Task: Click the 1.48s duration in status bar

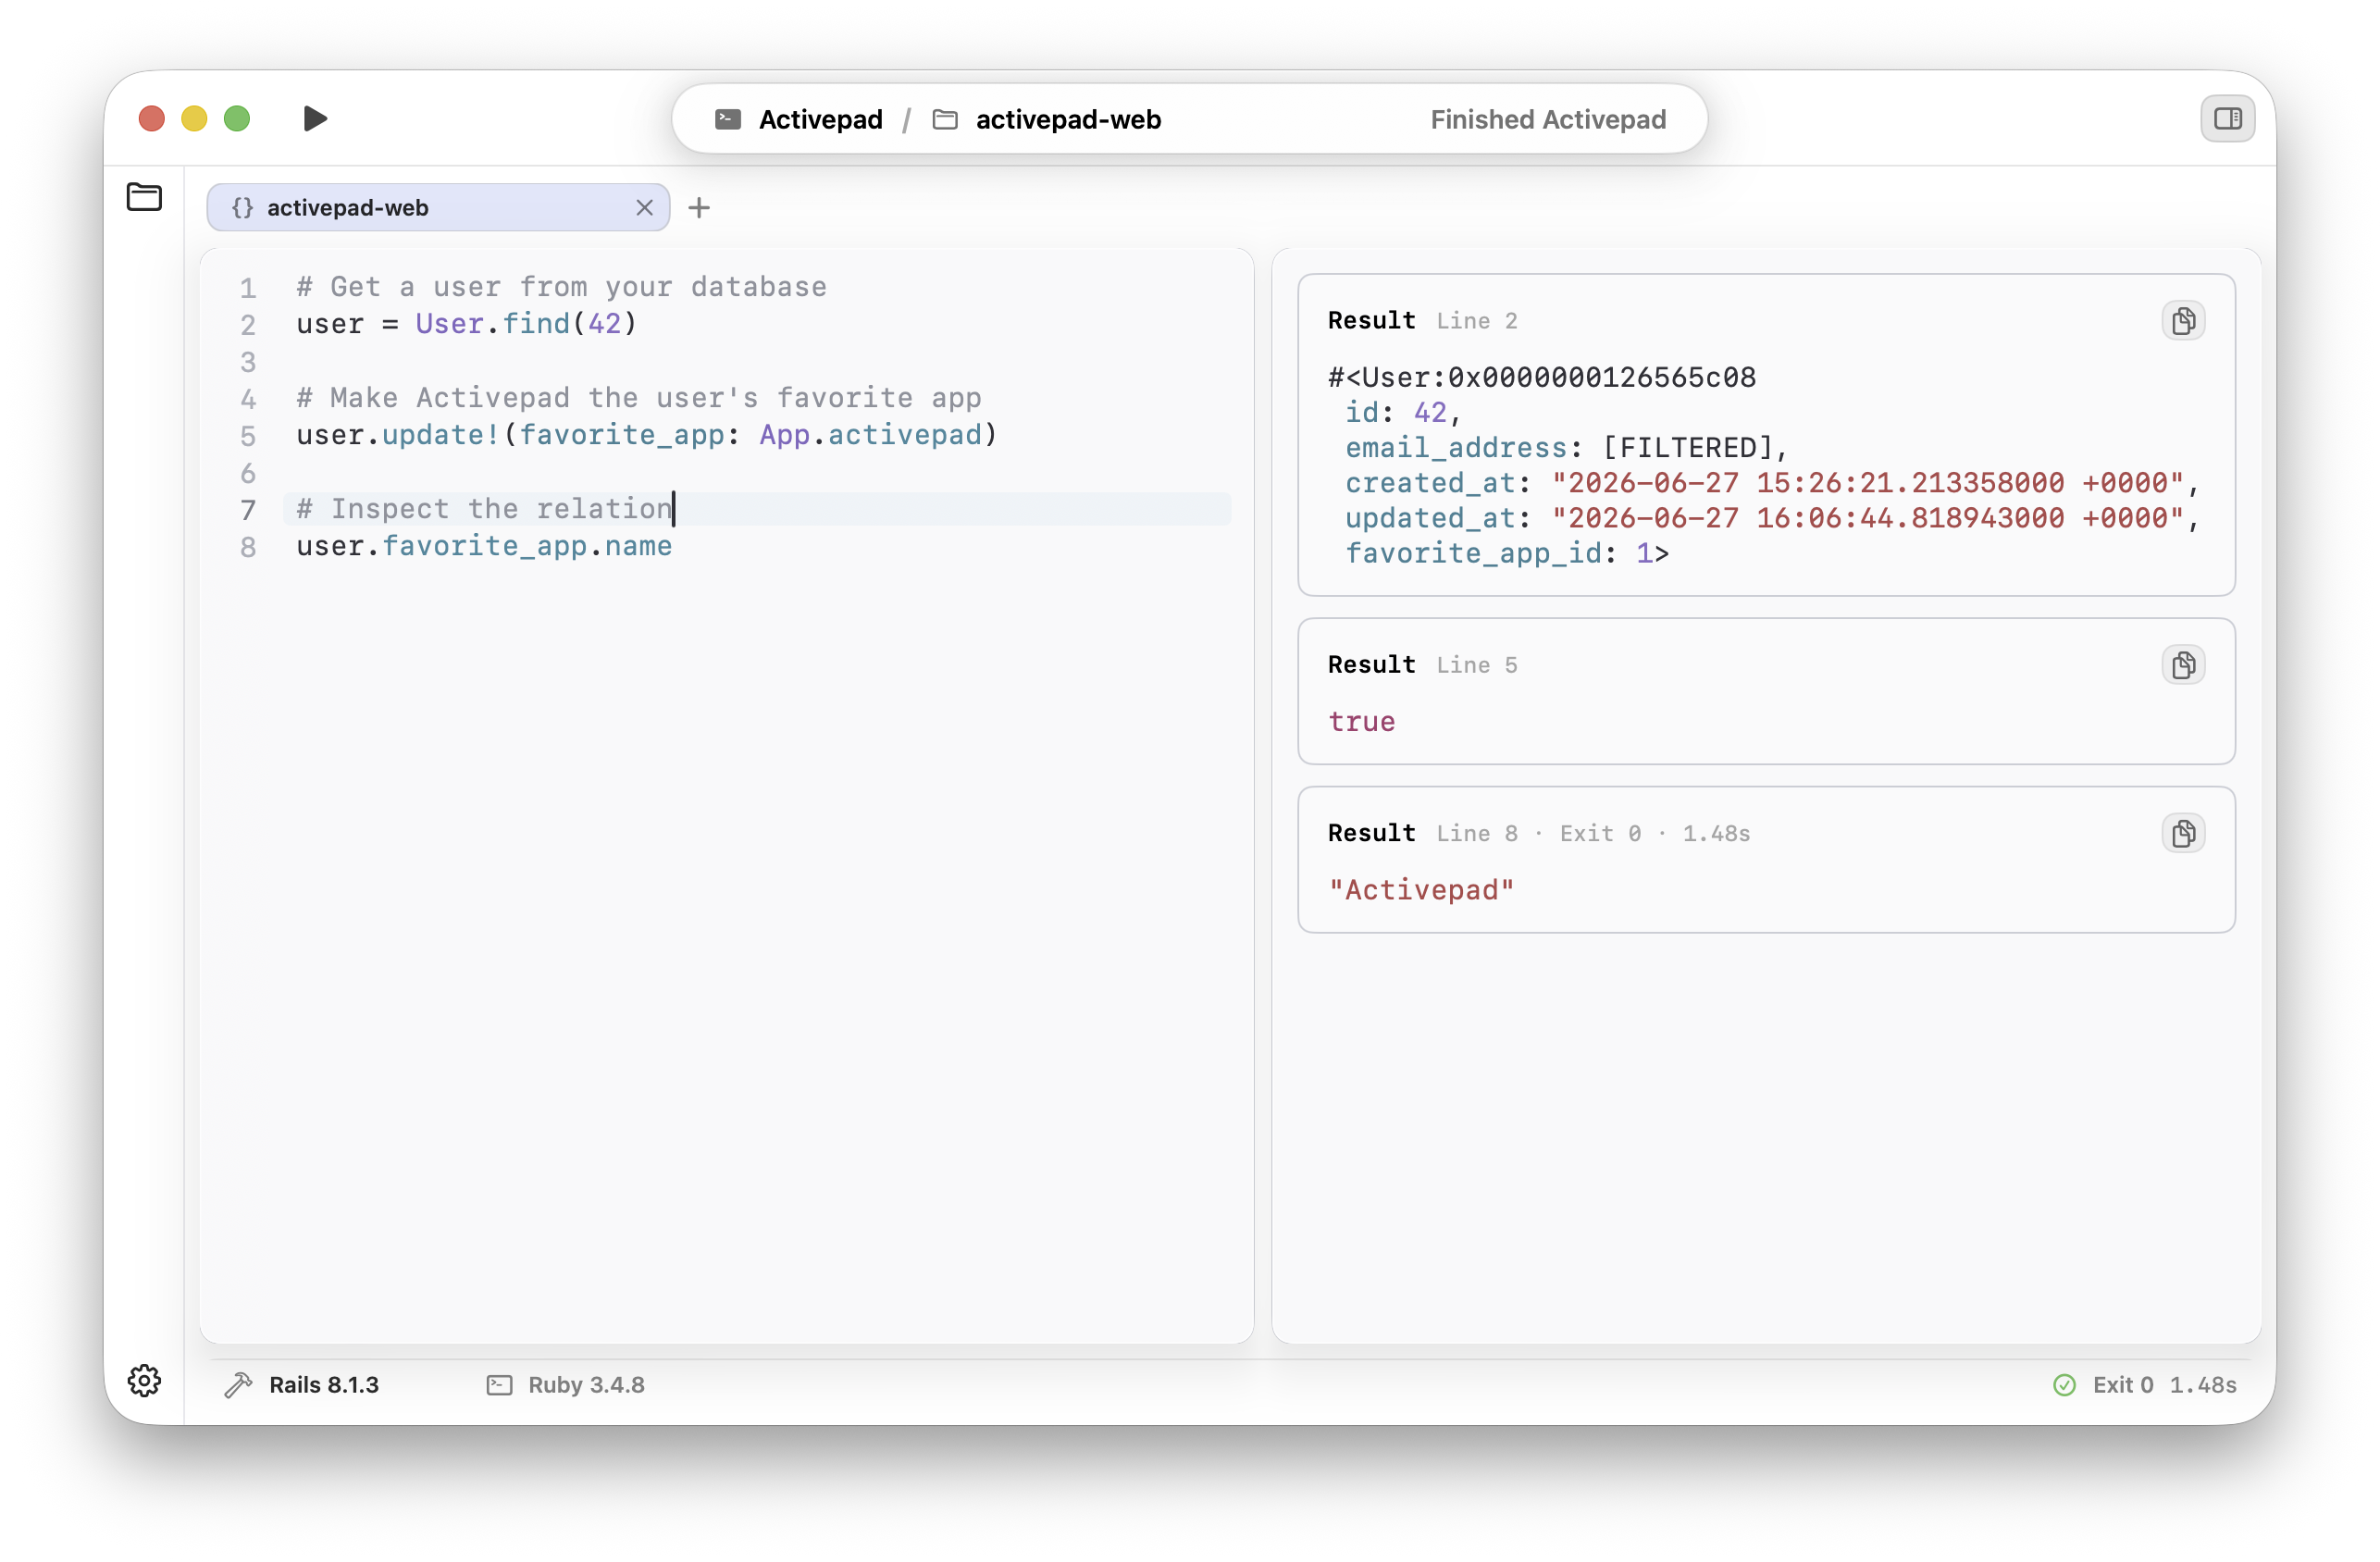Action: click(x=2202, y=1384)
